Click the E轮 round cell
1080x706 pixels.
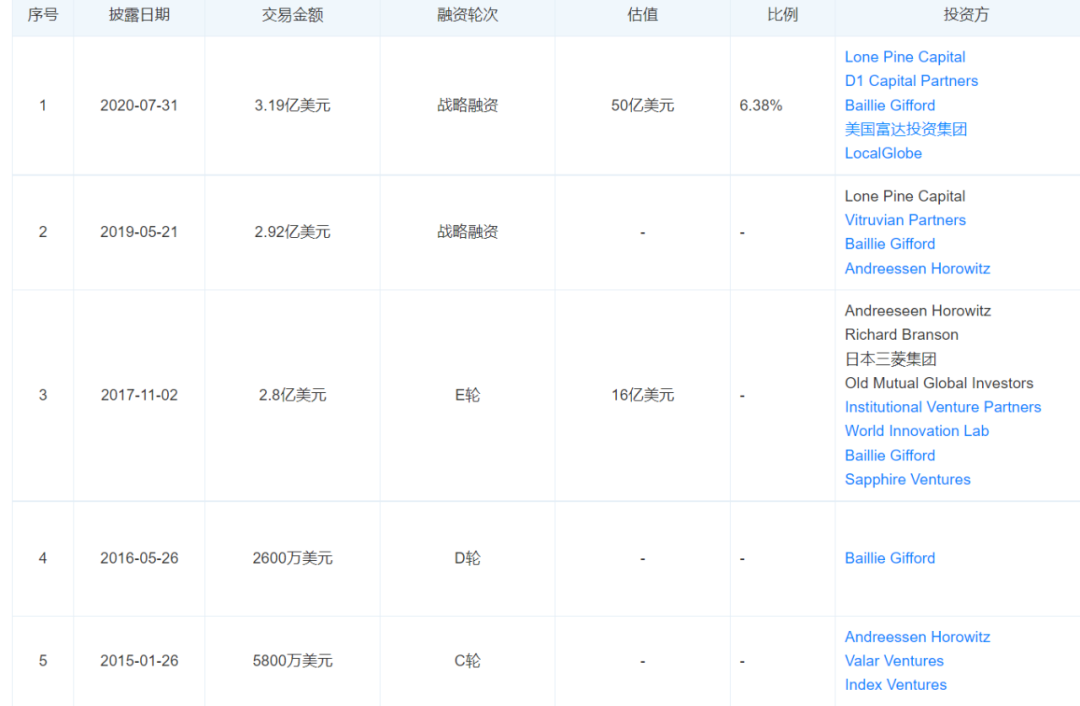[468, 395]
